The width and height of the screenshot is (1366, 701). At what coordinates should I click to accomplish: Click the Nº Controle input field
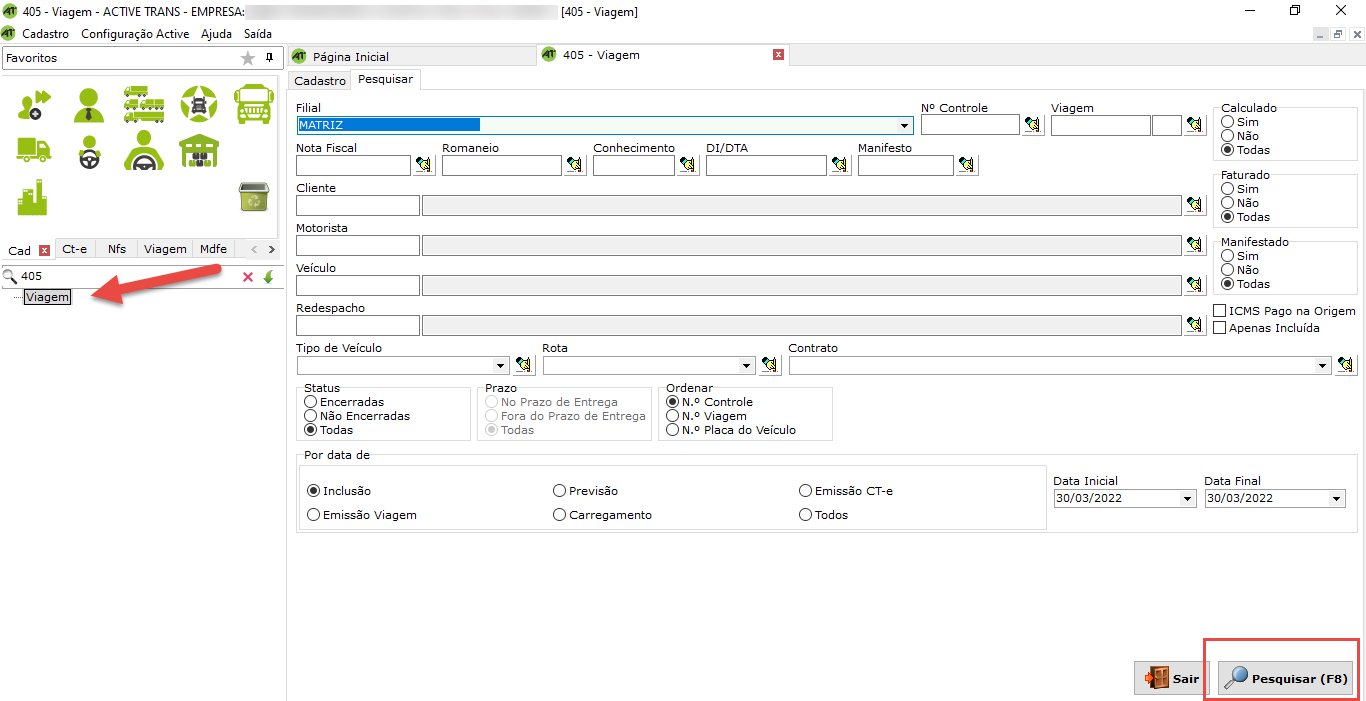pos(969,125)
